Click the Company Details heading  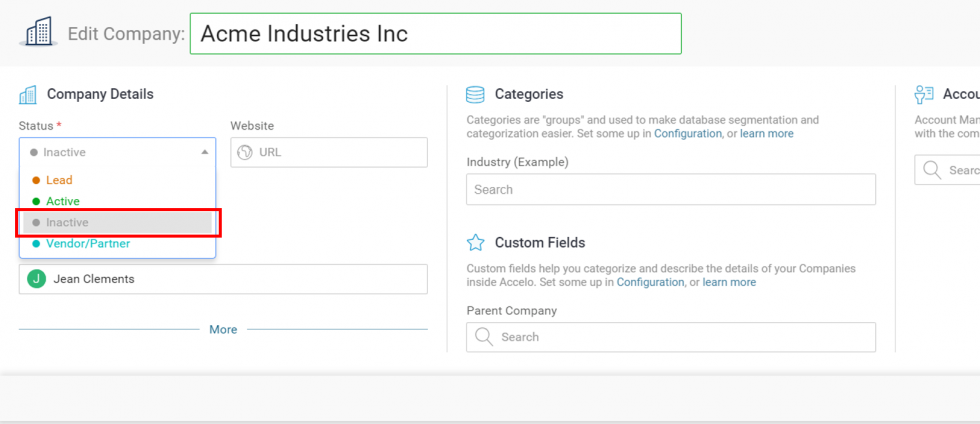click(100, 94)
